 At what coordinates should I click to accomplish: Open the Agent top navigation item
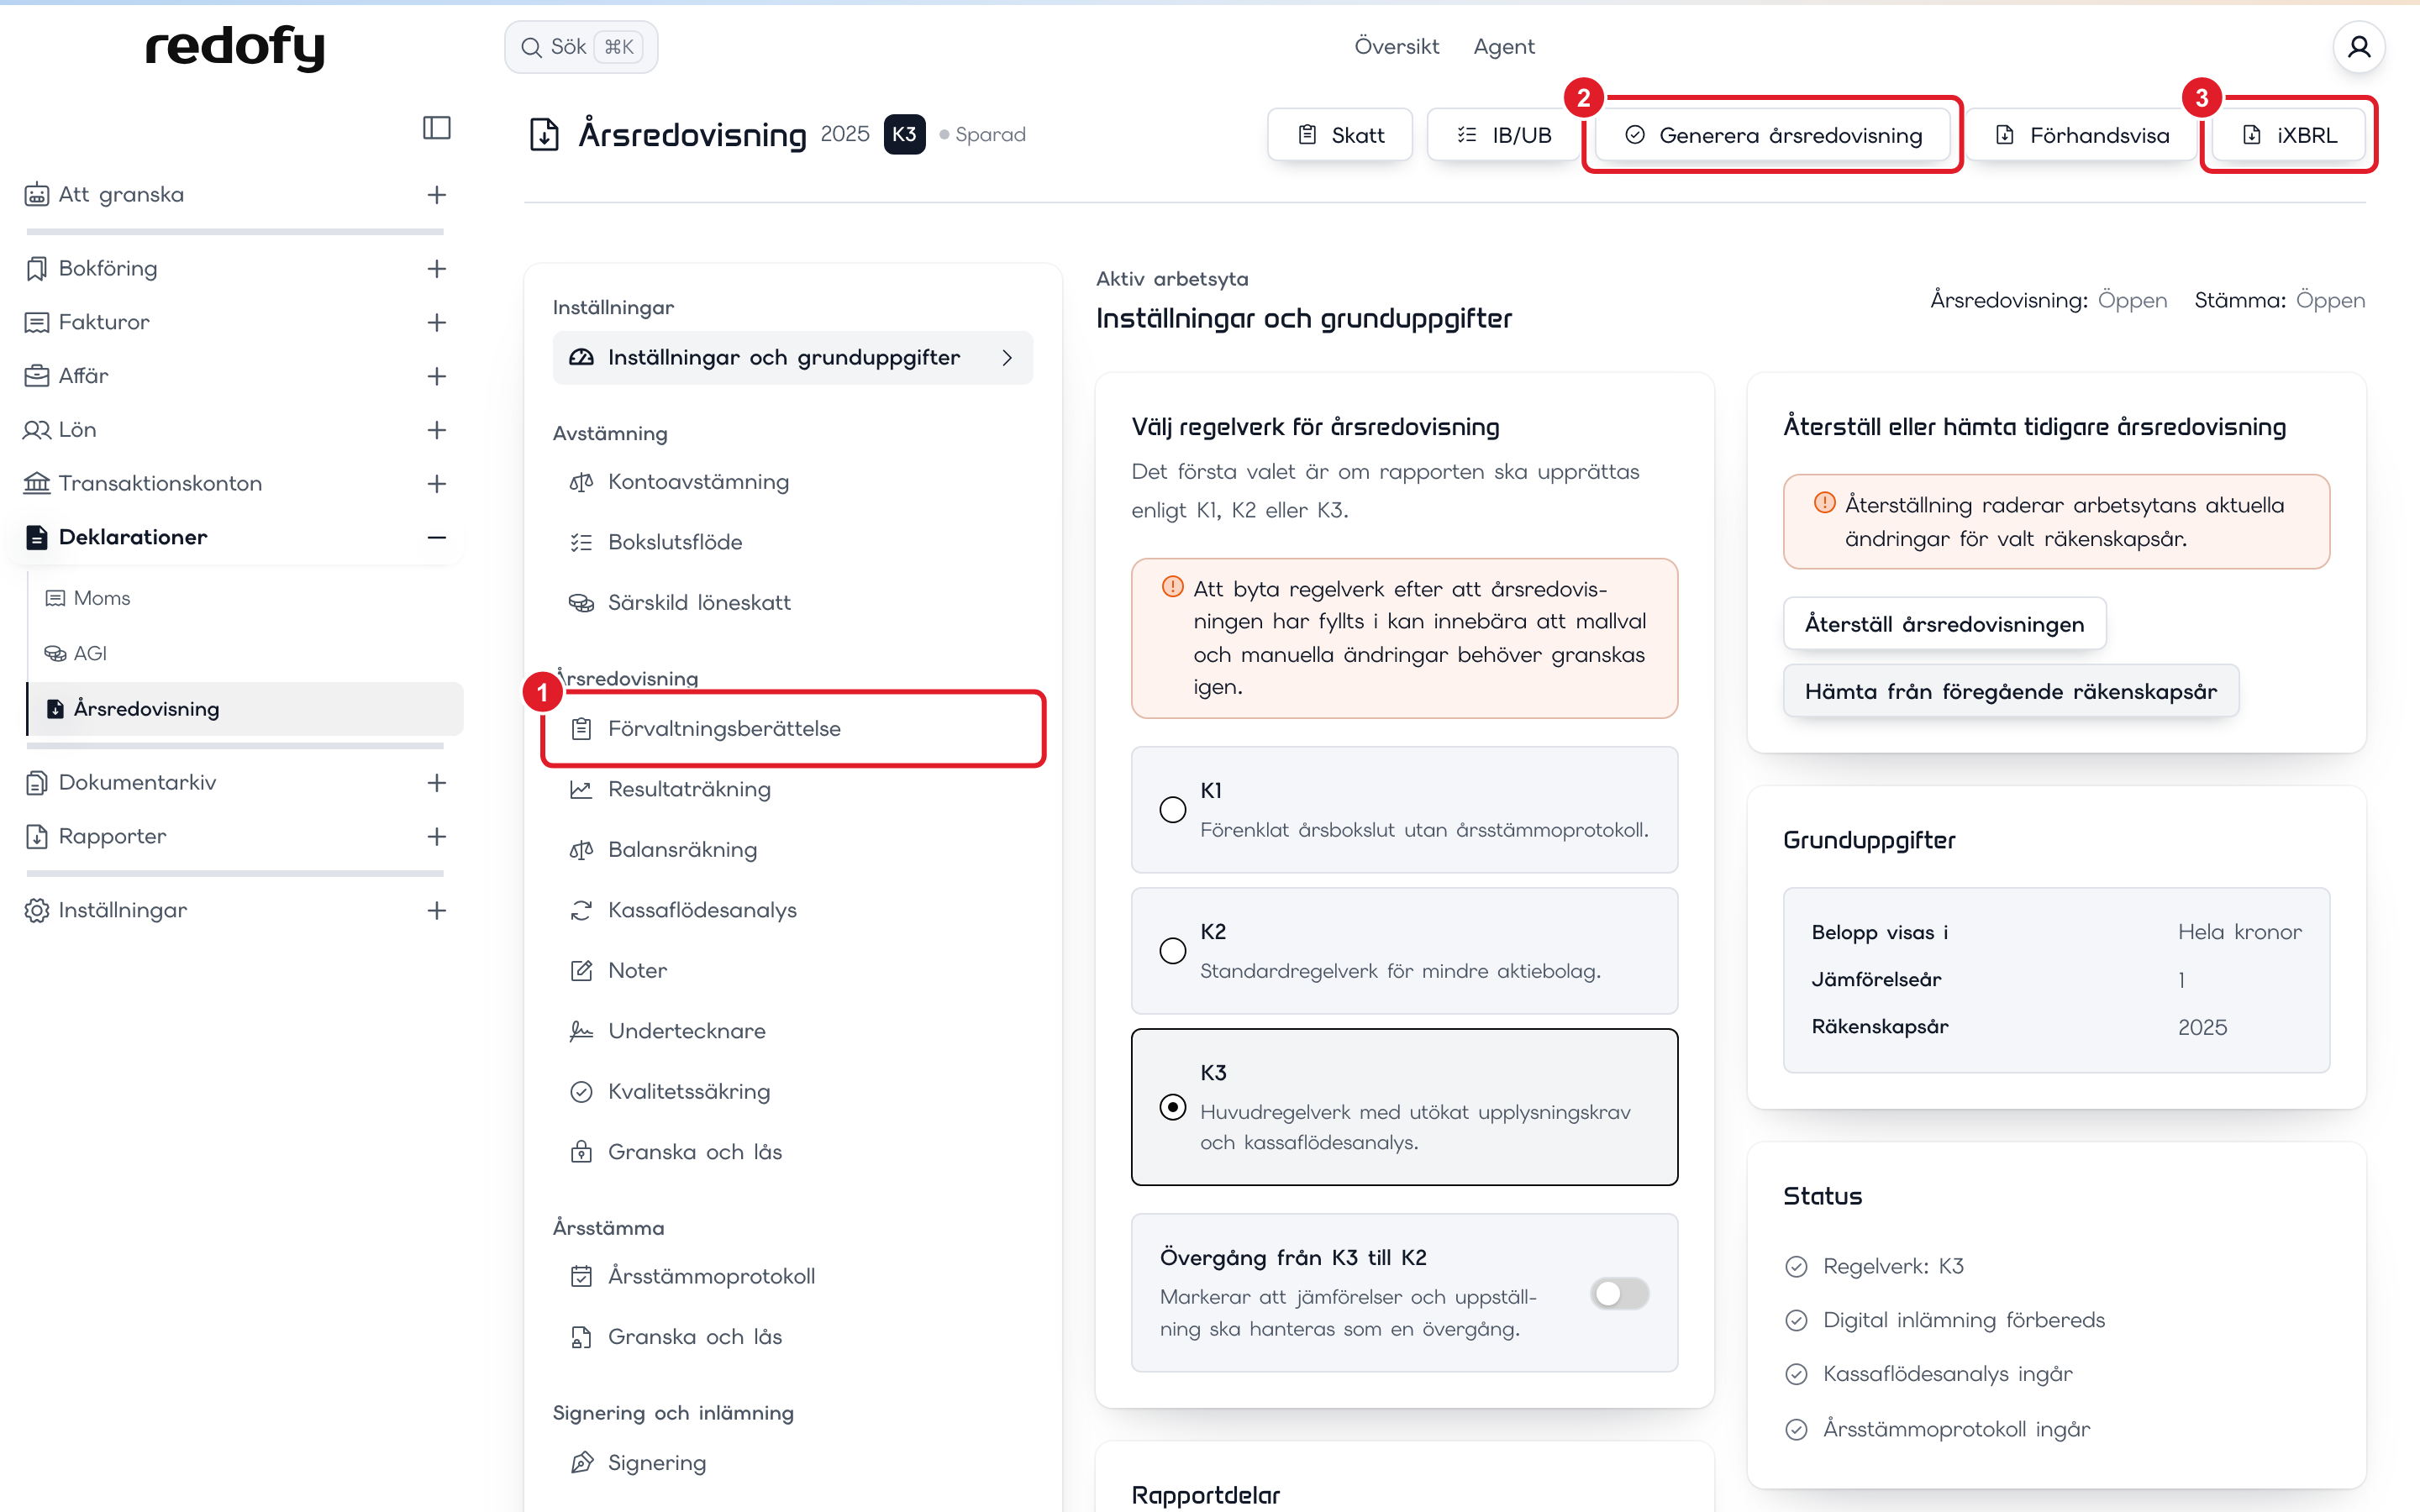coord(1503,46)
